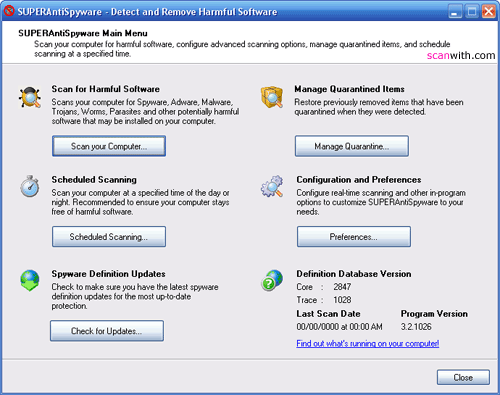Click the scanwith.com watermark text
This screenshot has width=500, height=395.
(x=461, y=55)
